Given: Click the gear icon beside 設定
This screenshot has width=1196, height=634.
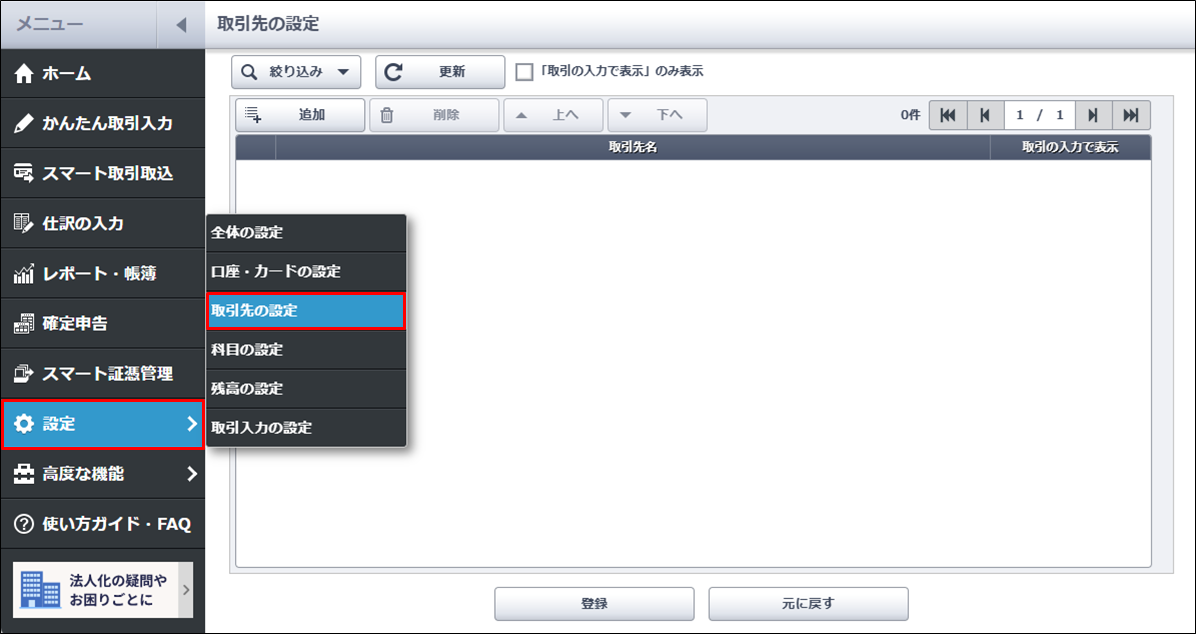Looking at the screenshot, I should [x=24, y=424].
